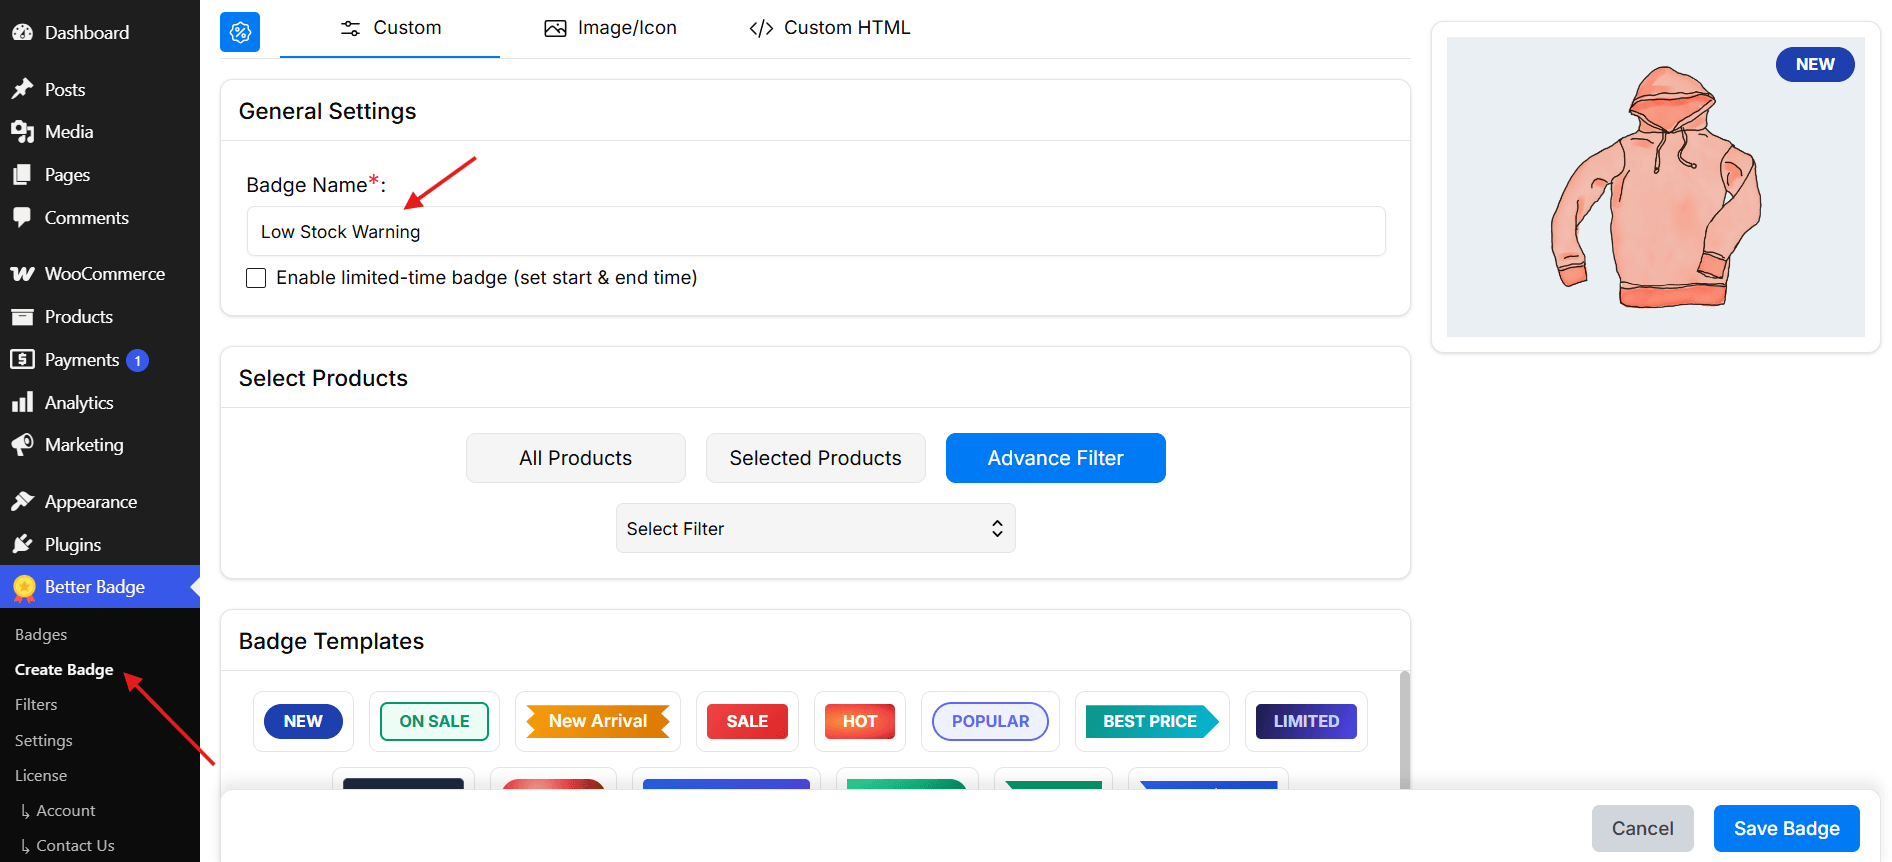Click the blue discount badge icon

click(240, 32)
